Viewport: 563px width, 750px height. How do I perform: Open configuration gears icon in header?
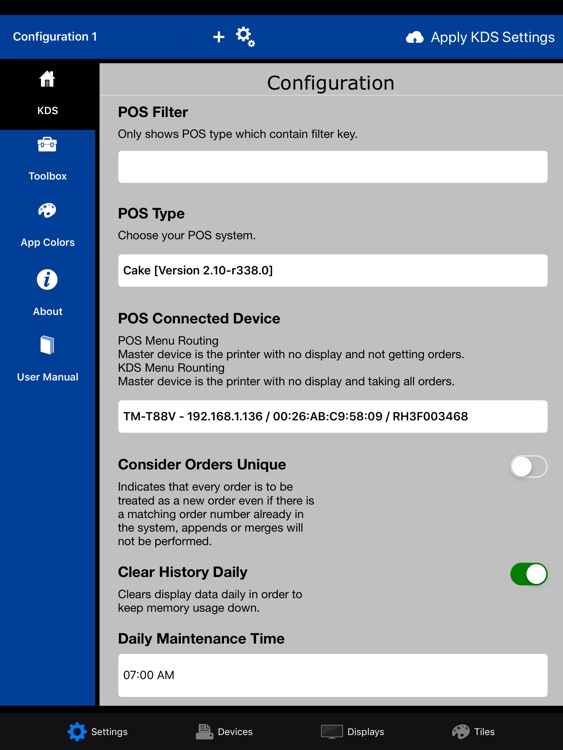(x=245, y=36)
